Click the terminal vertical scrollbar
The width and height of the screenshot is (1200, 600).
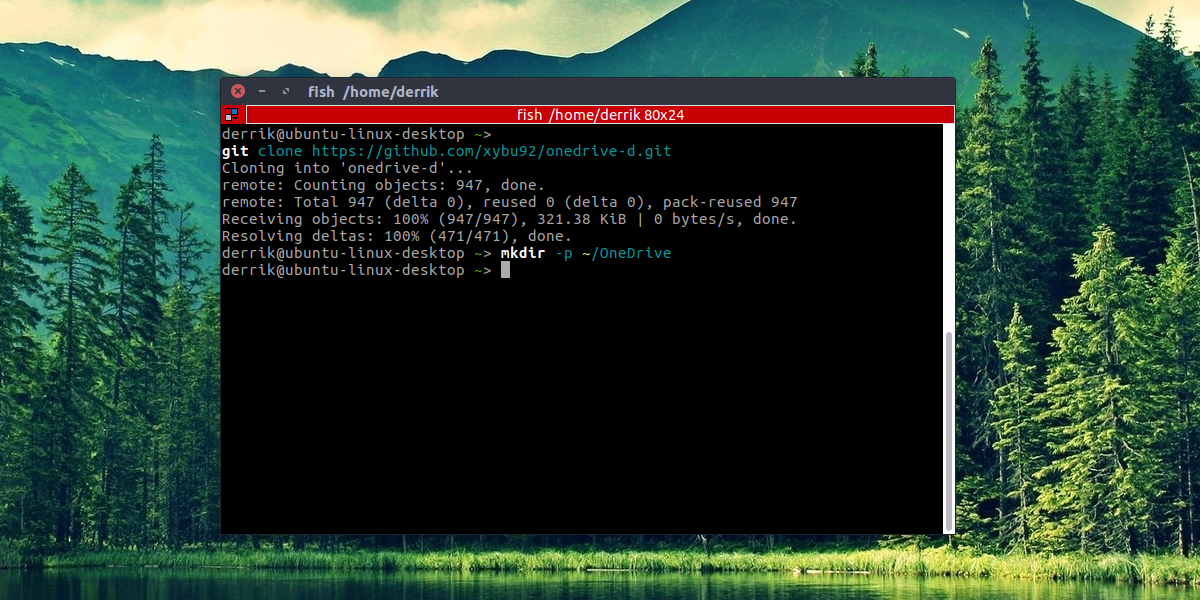pyautogui.click(x=949, y=430)
